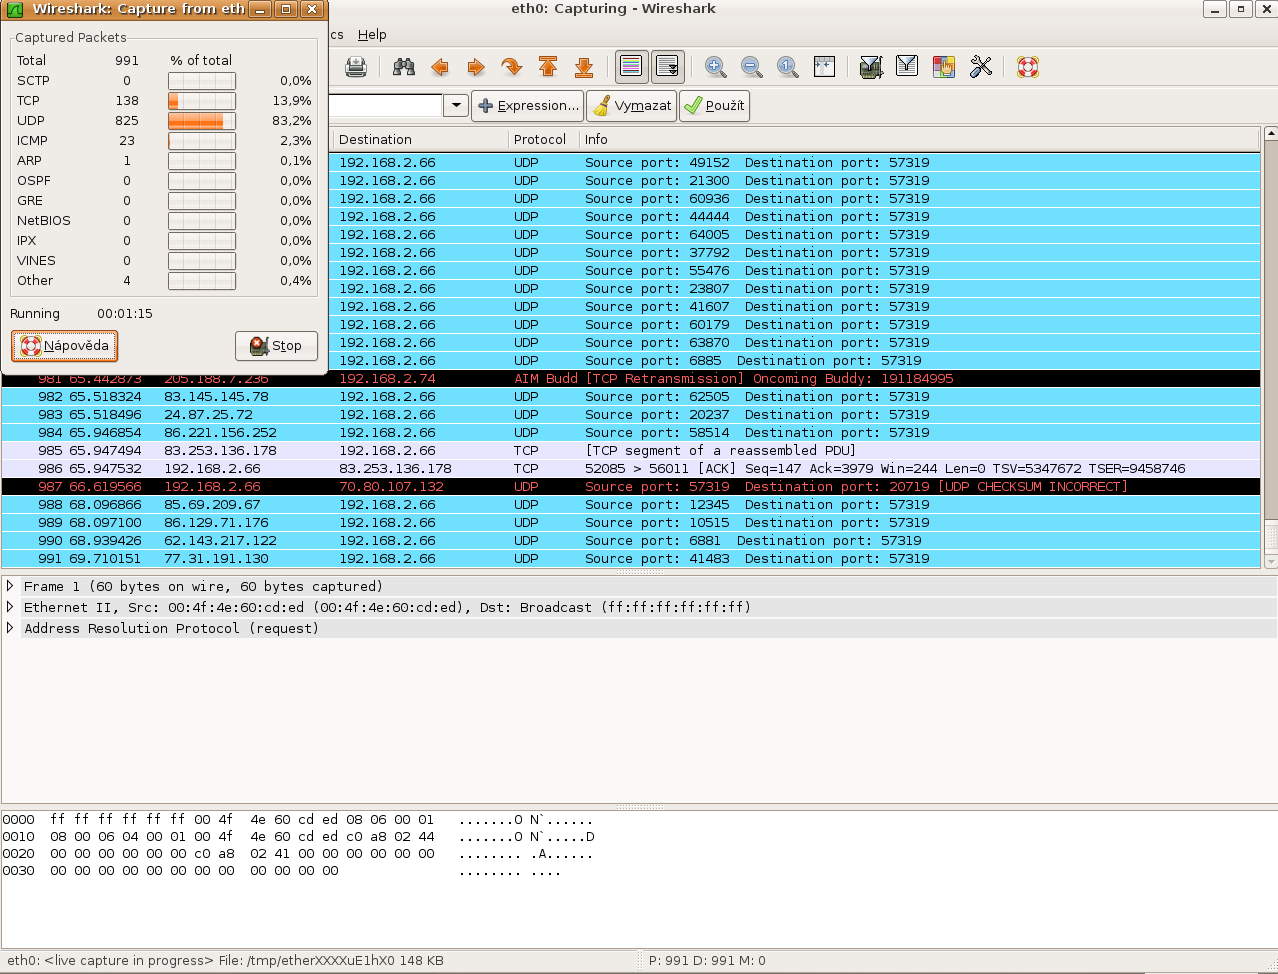Open Preferences with the tools icon
This screenshot has height=974, width=1278.
tap(981, 67)
